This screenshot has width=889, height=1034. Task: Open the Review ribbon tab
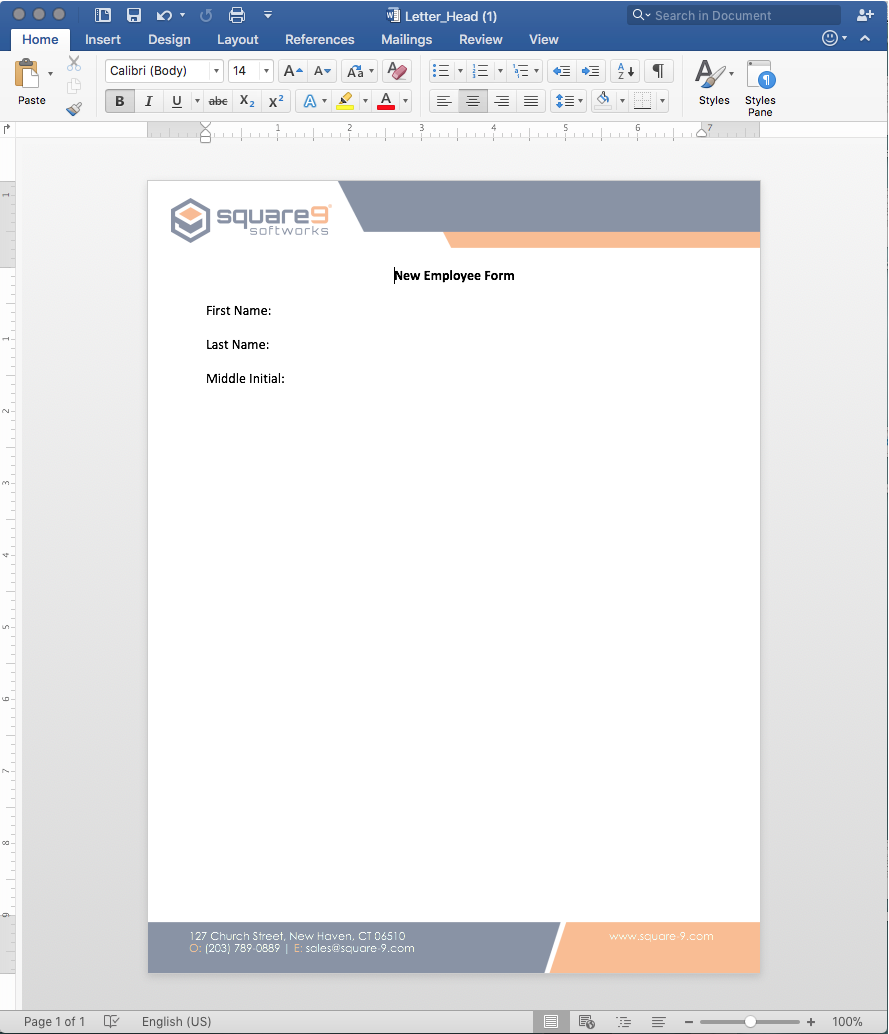(x=481, y=39)
